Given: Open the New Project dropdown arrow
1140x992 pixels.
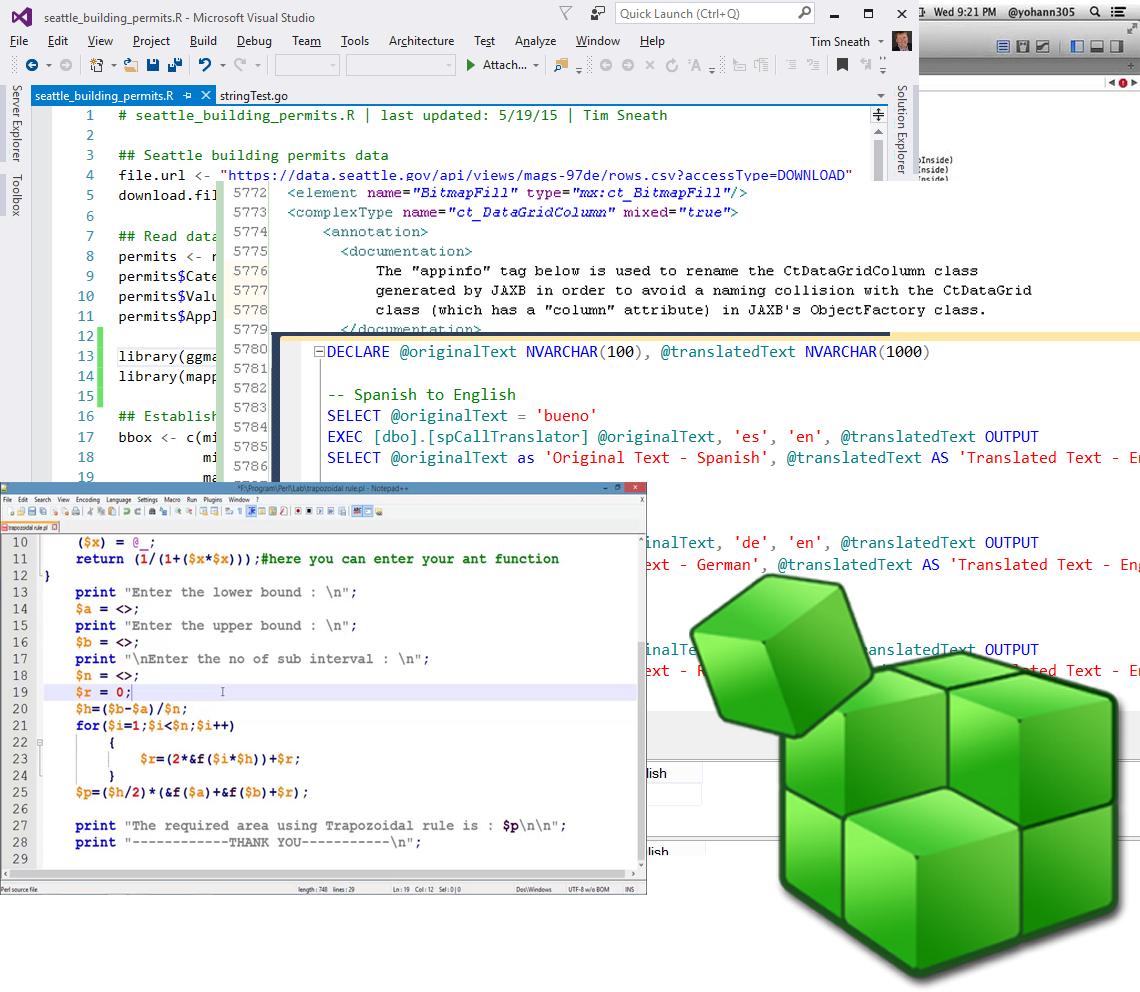Looking at the screenshot, I should coord(113,65).
